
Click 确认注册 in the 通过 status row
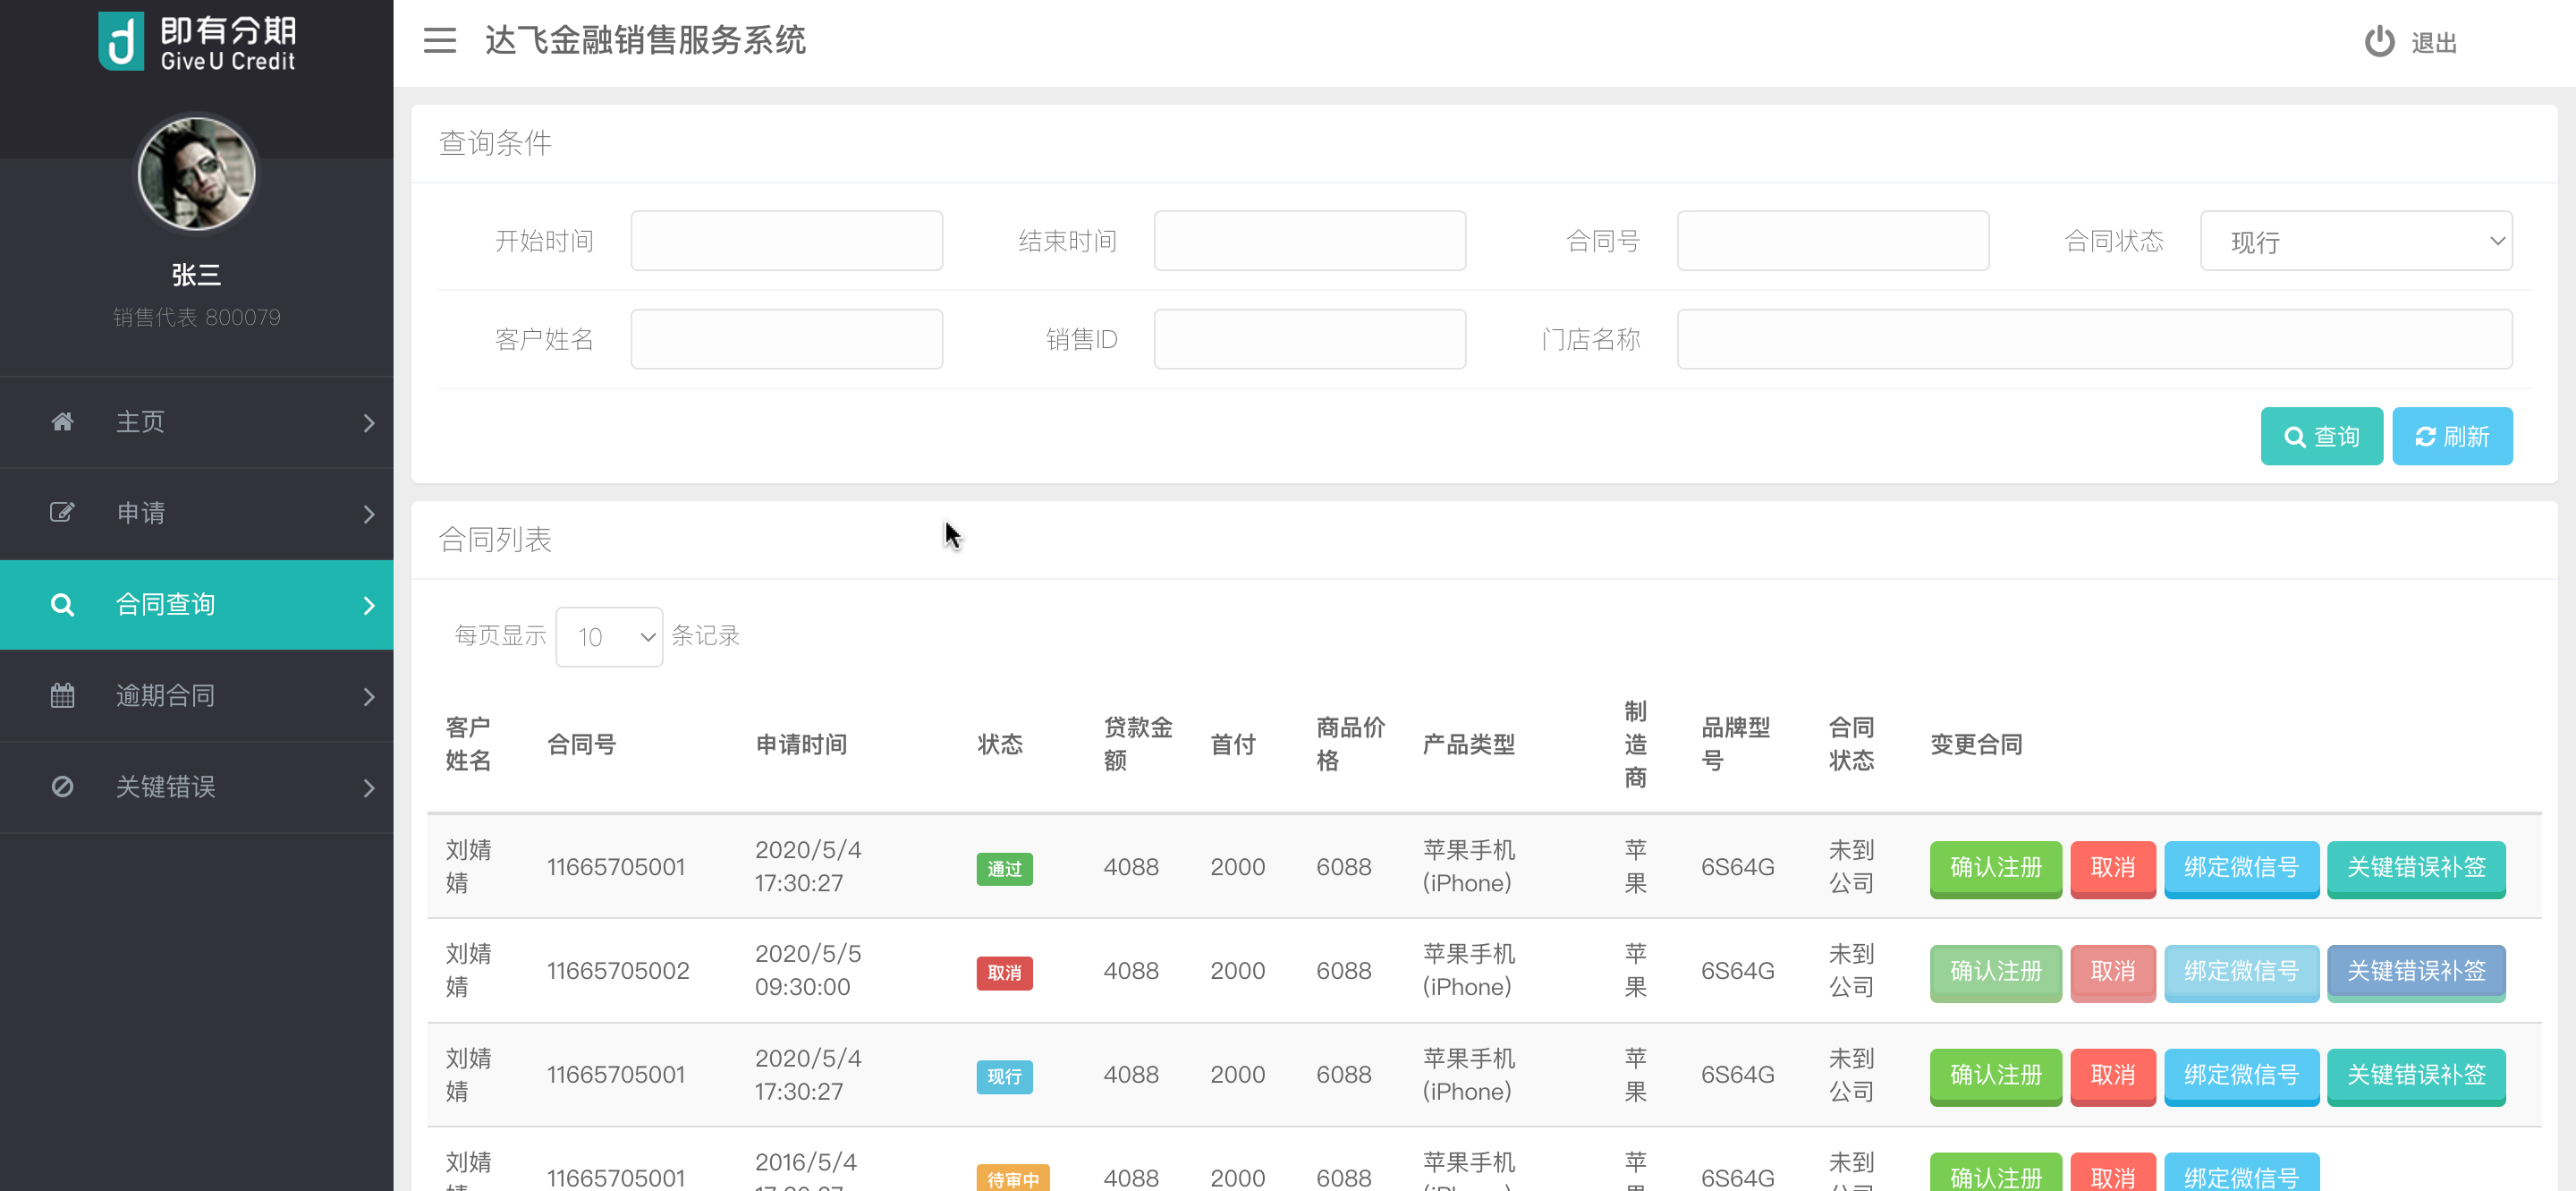1995,868
